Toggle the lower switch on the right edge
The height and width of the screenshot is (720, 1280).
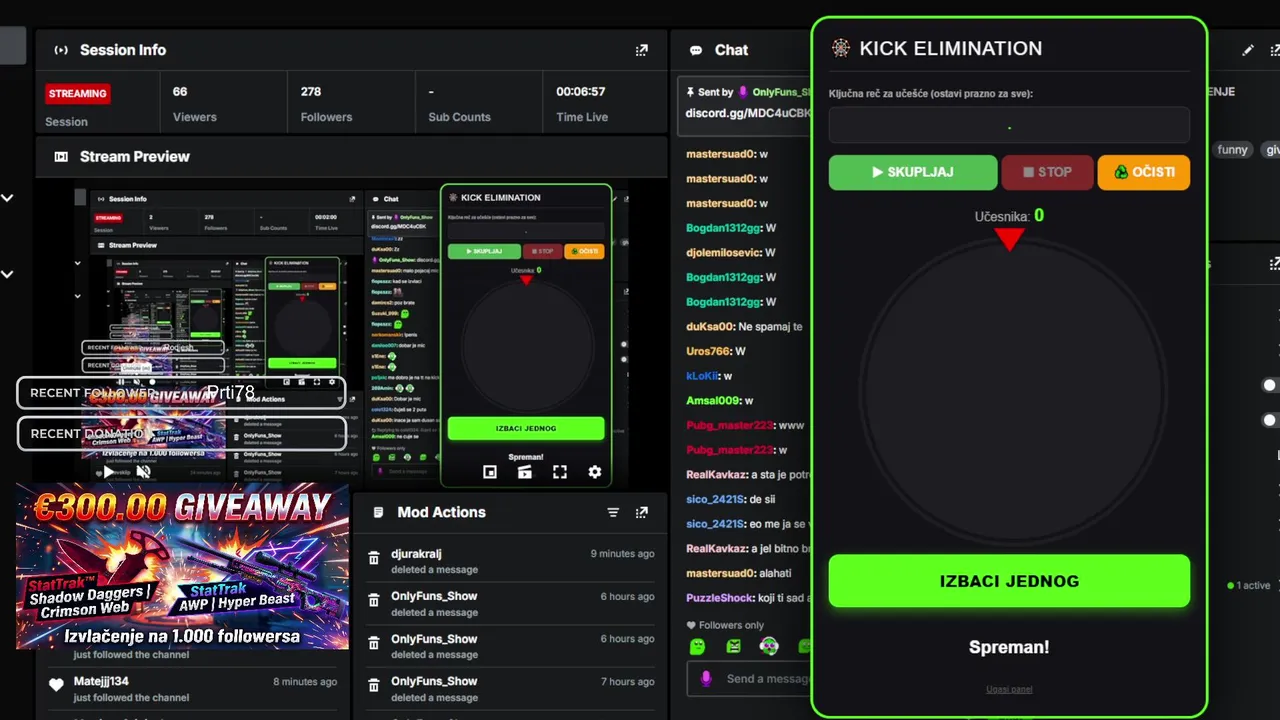click(x=1270, y=420)
